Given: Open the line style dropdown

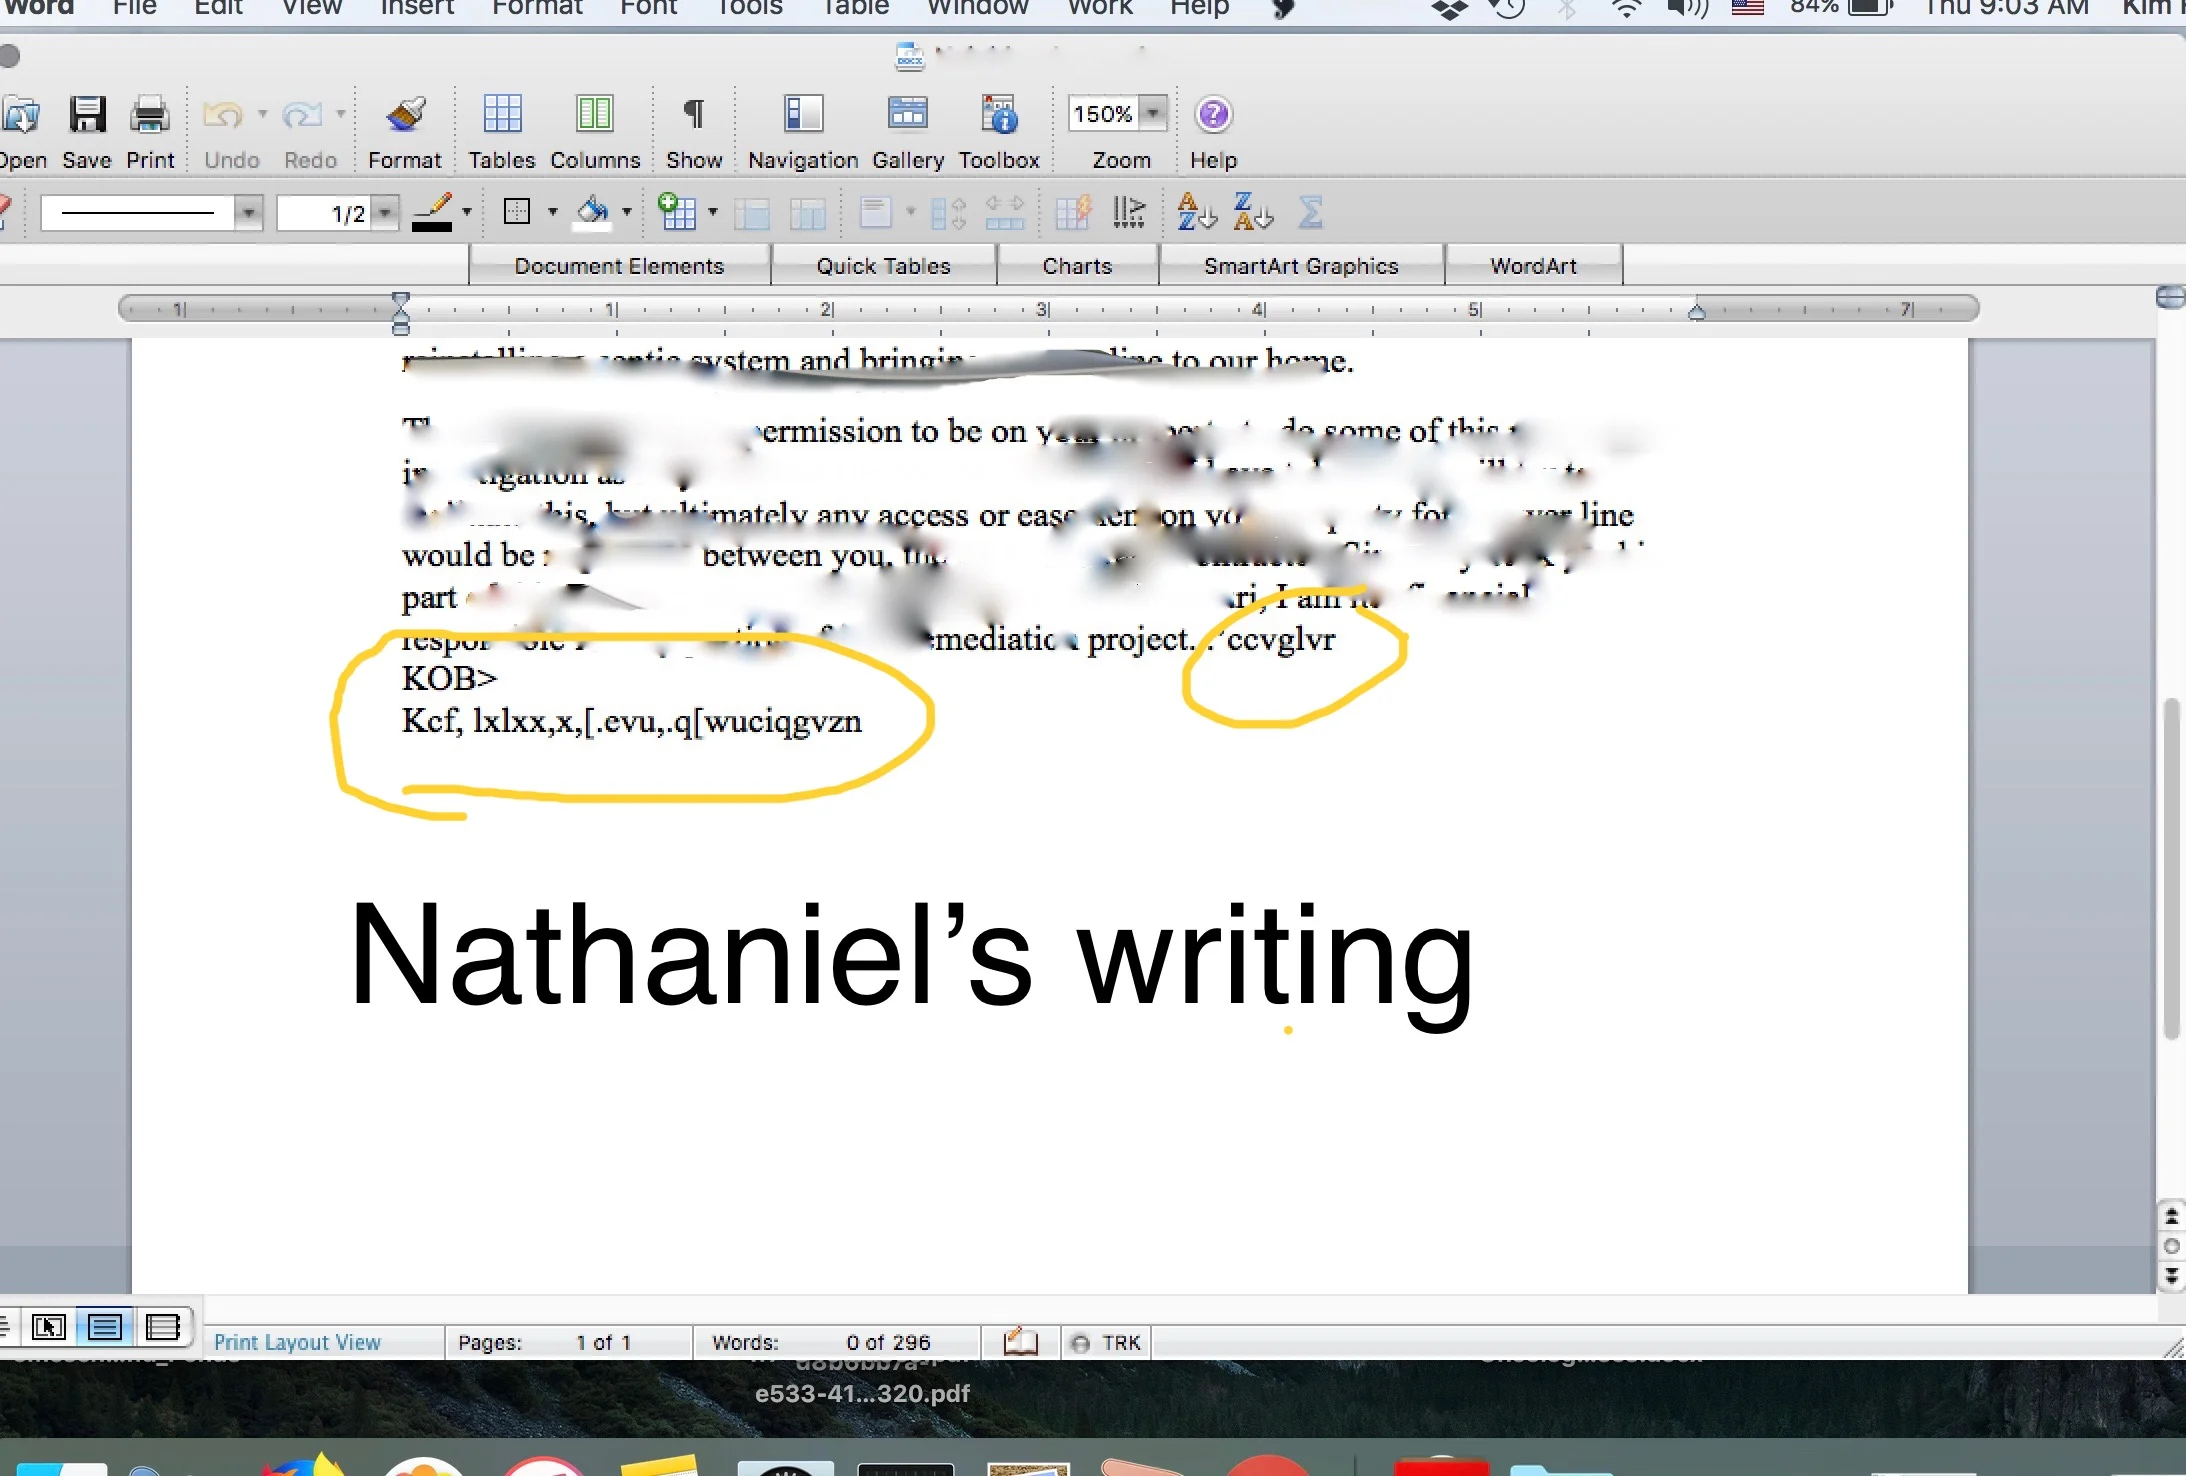Looking at the screenshot, I should (248, 213).
